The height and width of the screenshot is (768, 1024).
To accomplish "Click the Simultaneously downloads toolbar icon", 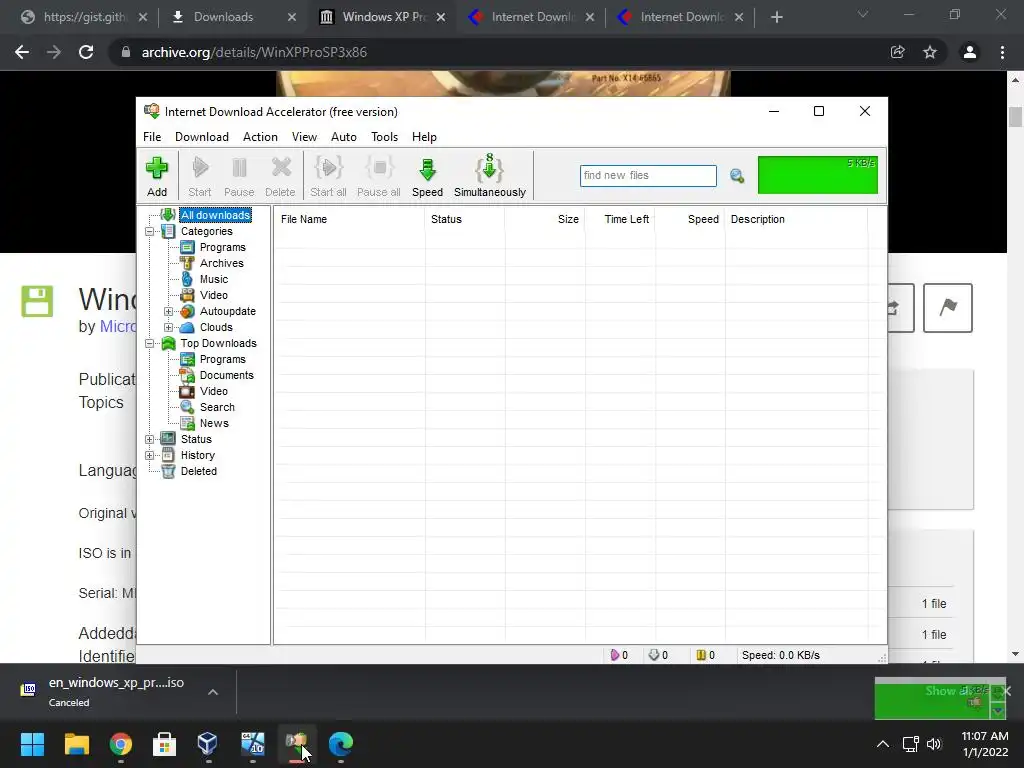I will pyautogui.click(x=490, y=176).
